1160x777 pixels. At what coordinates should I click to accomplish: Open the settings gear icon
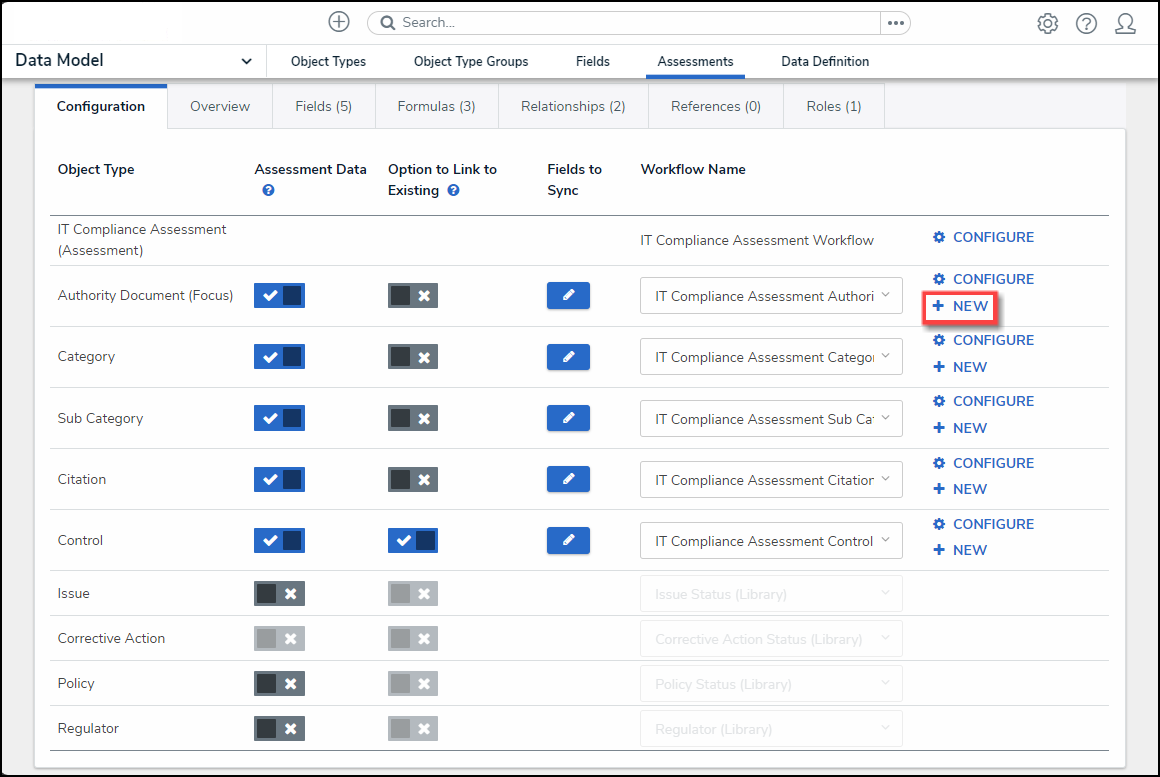coord(1047,24)
